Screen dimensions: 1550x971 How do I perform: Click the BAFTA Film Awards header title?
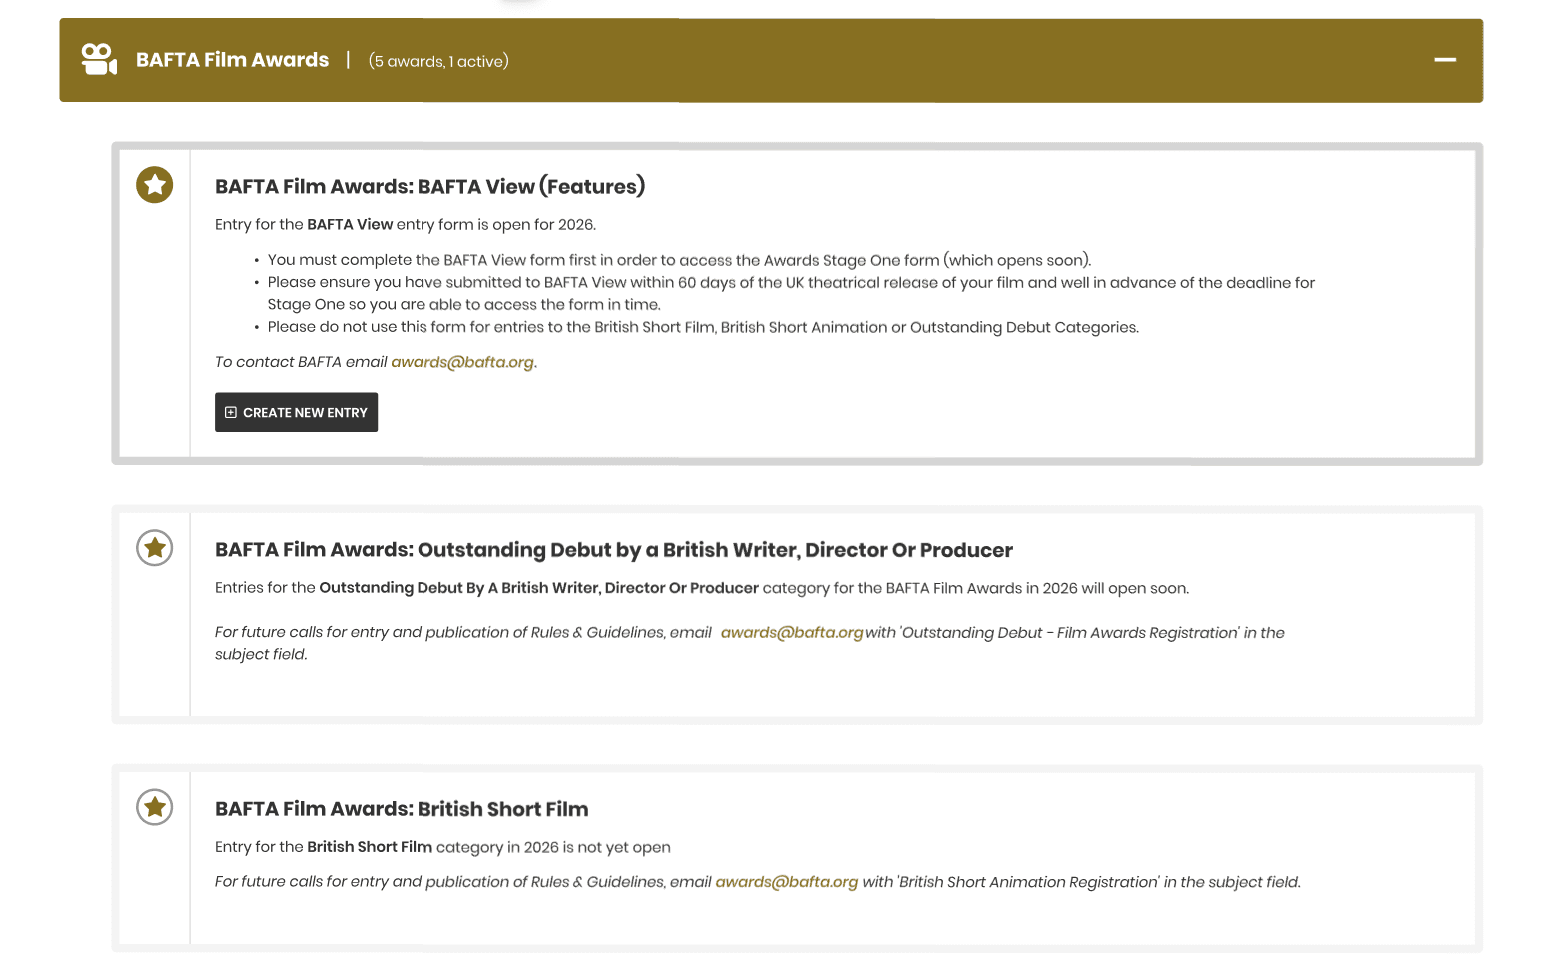tap(232, 60)
